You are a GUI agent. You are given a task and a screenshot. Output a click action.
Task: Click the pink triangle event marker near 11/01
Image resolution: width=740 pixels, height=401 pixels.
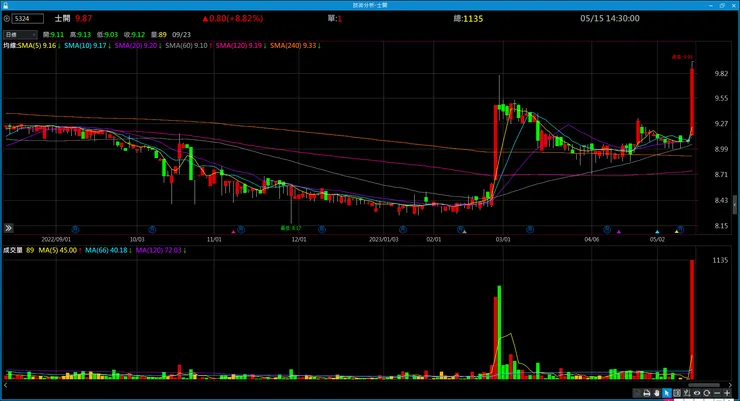click(x=233, y=232)
